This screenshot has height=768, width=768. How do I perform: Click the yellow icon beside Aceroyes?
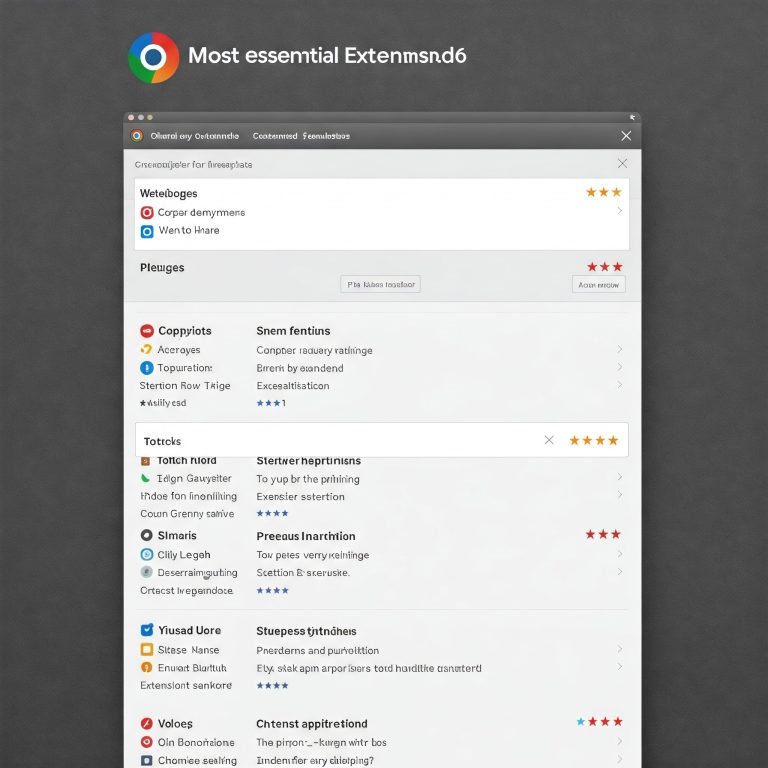(x=146, y=349)
